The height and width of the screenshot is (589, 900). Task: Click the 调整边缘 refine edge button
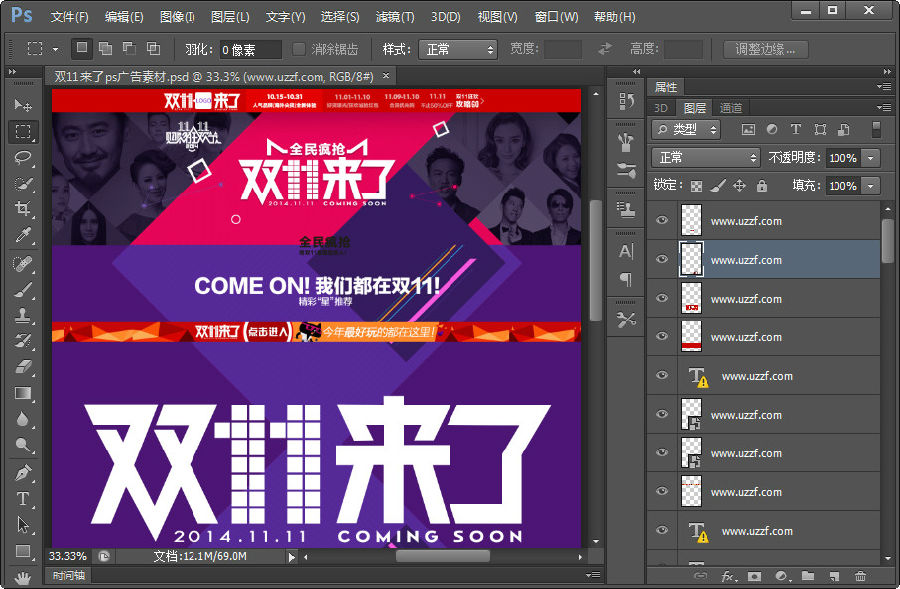(765, 49)
